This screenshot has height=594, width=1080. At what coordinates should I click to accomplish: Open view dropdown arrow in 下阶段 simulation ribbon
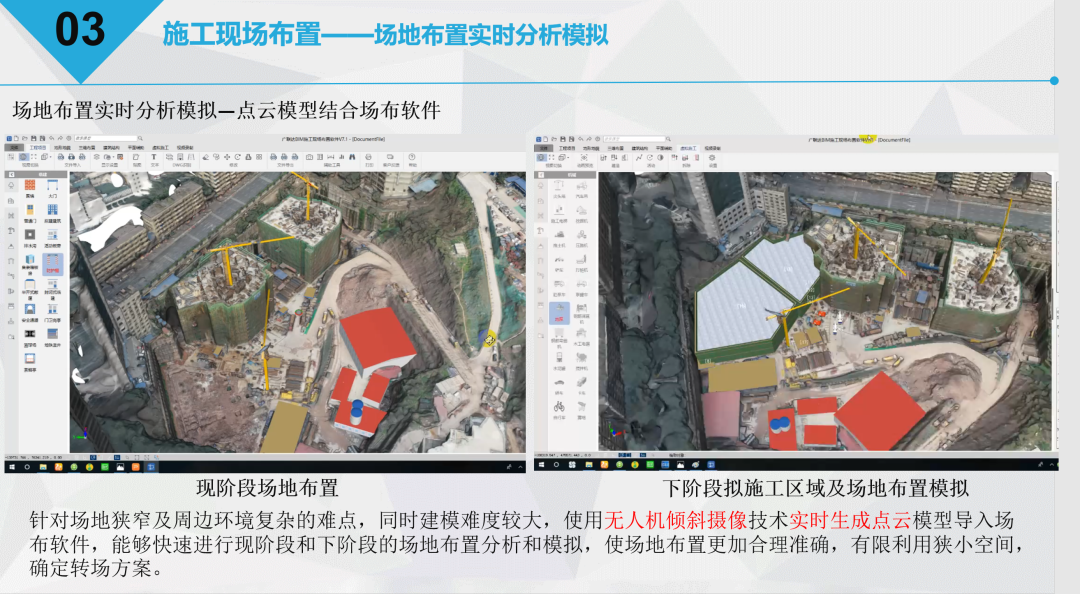568,158
